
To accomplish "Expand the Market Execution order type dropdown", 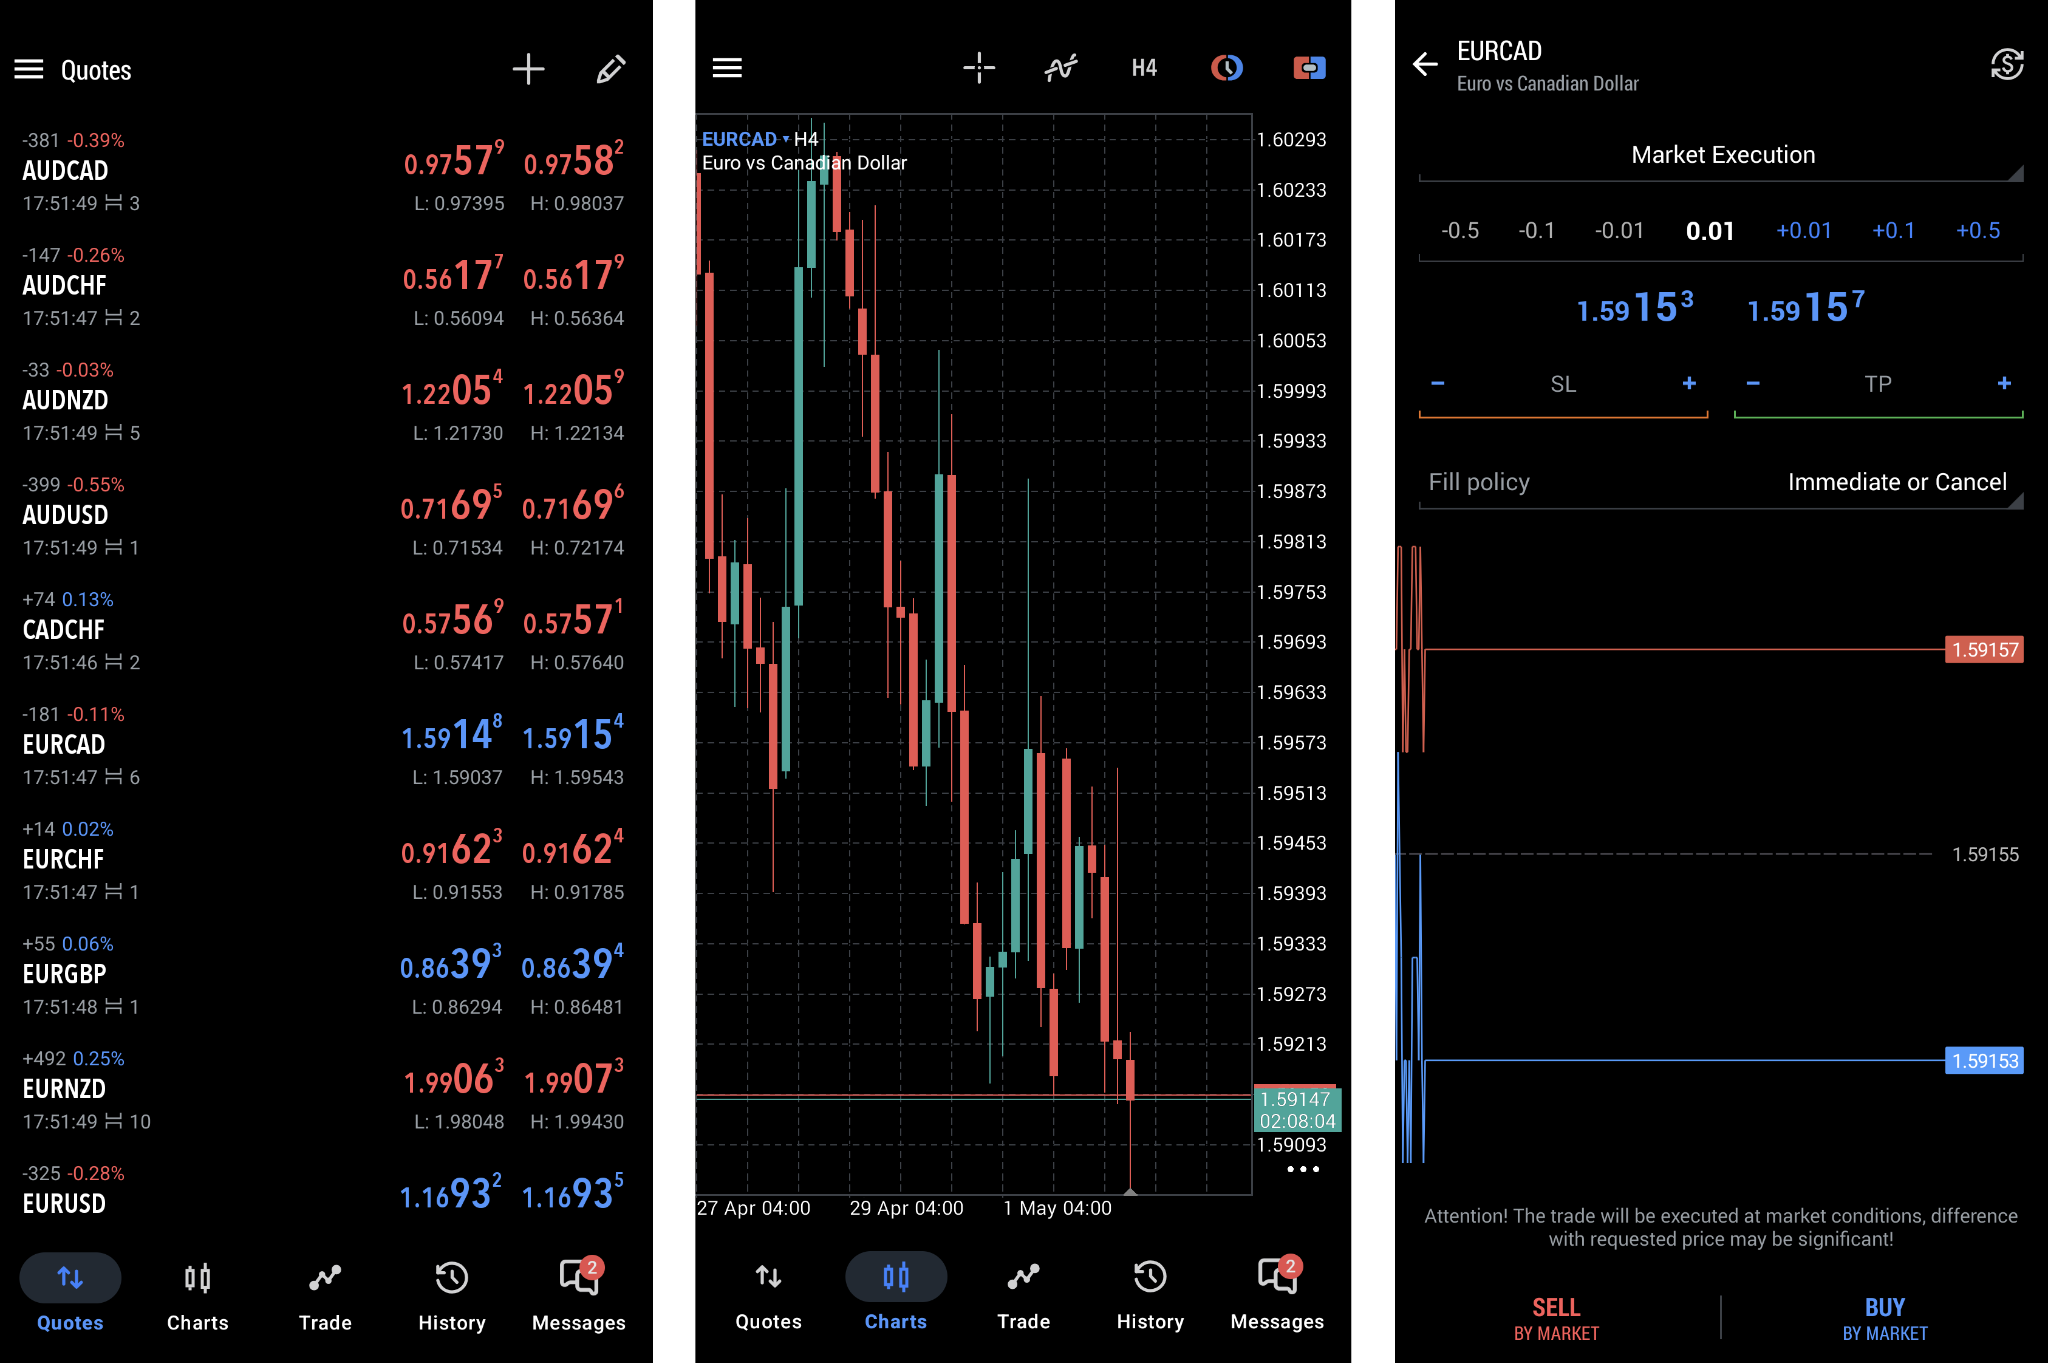I will (x=1721, y=156).
